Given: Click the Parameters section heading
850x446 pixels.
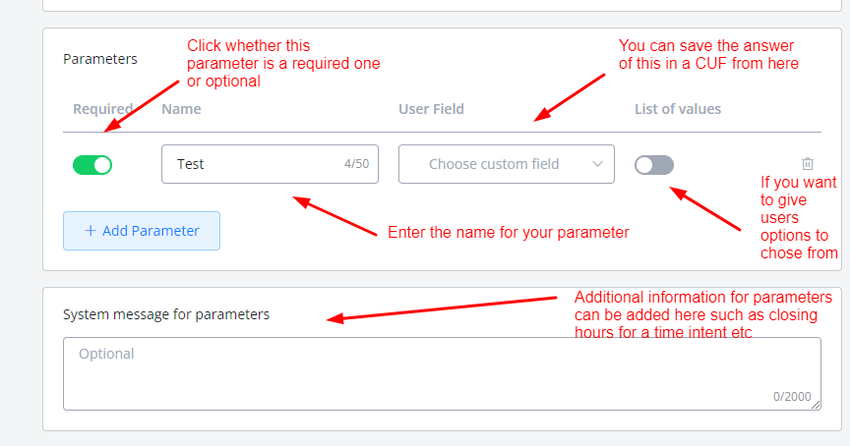Looking at the screenshot, I should (100, 59).
